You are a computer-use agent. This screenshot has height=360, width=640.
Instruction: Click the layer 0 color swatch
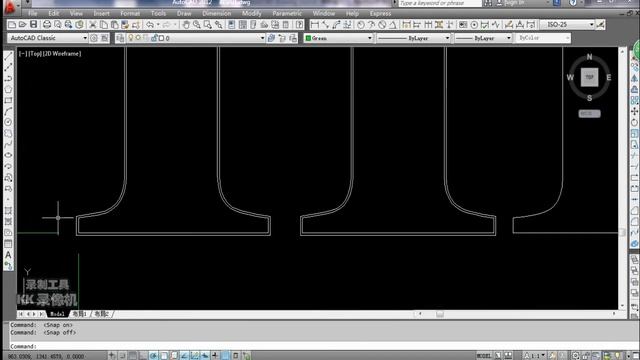161,38
